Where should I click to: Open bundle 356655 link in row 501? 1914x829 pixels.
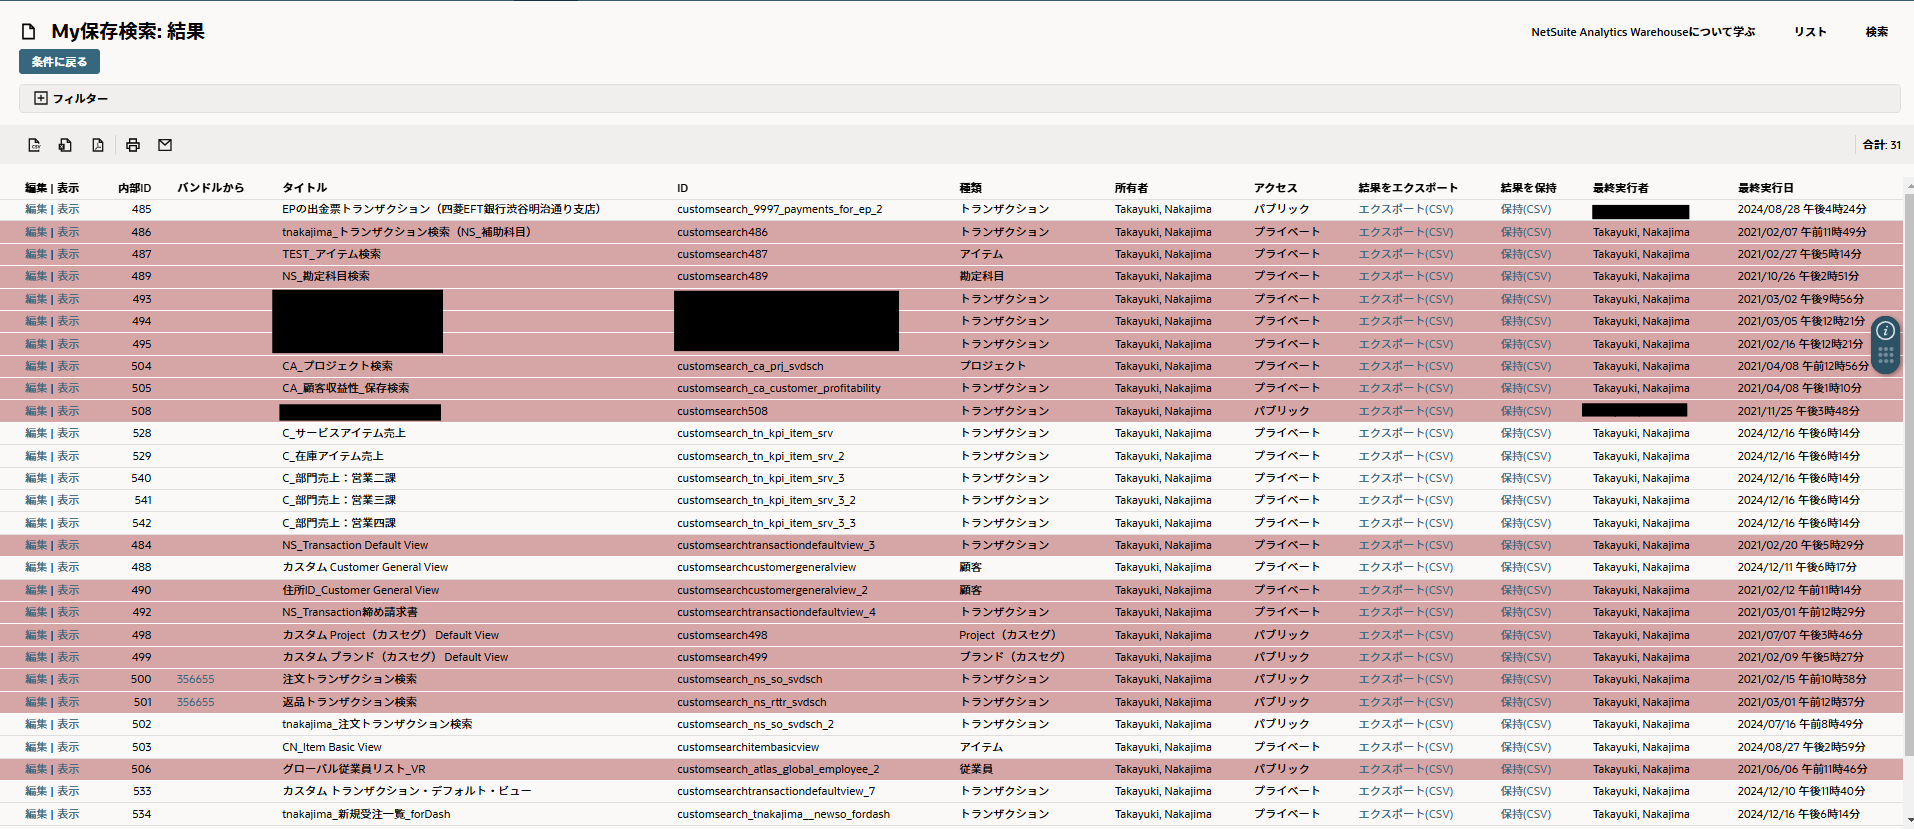(195, 702)
